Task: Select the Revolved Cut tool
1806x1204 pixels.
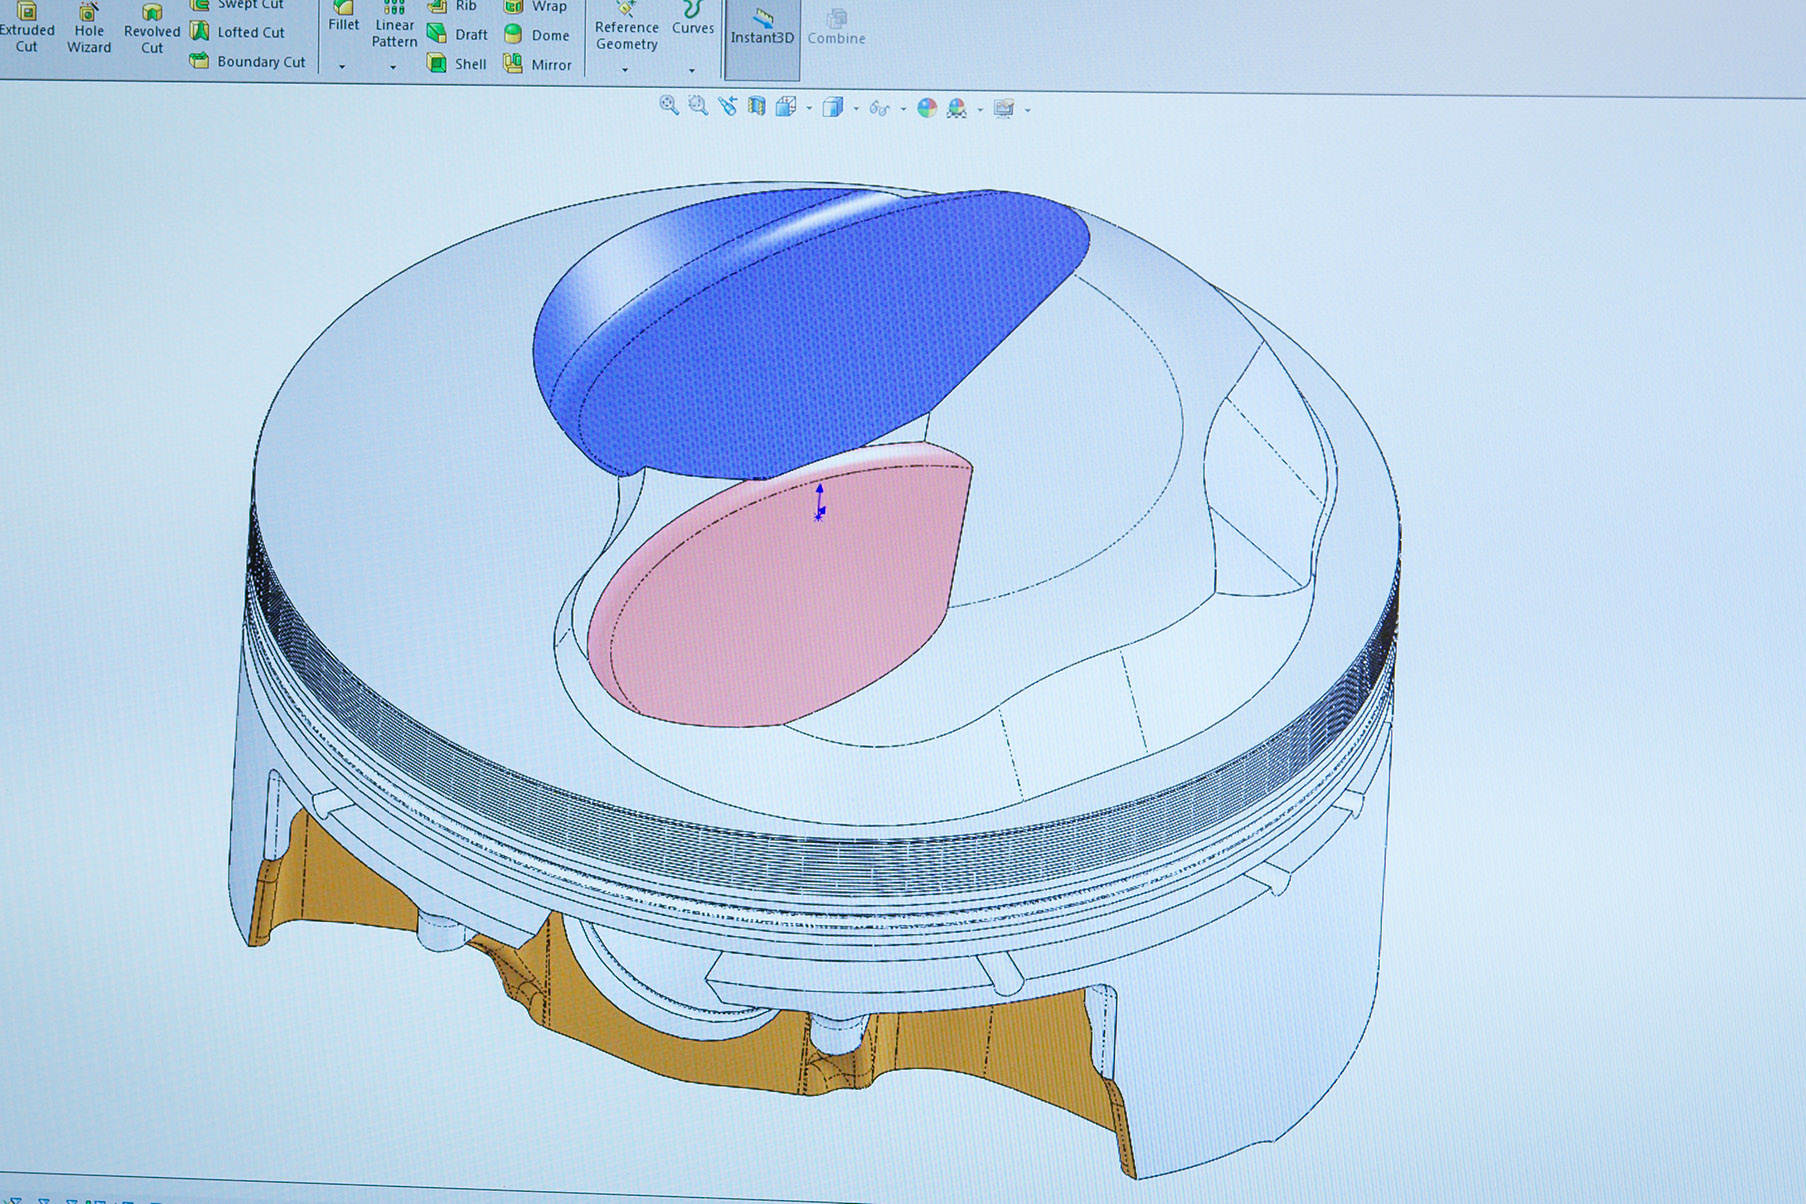Action: tap(152, 28)
